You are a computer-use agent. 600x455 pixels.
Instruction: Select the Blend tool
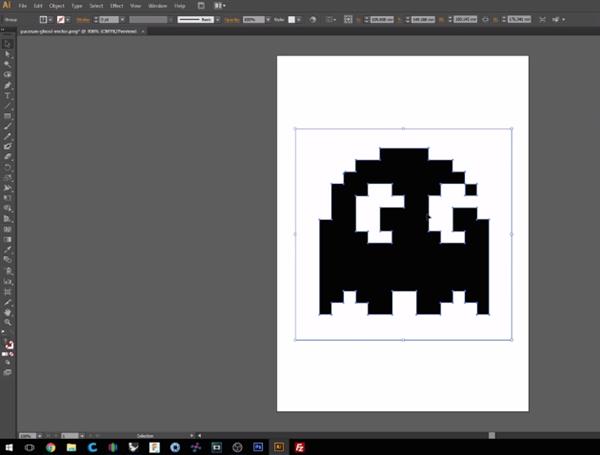click(7, 260)
